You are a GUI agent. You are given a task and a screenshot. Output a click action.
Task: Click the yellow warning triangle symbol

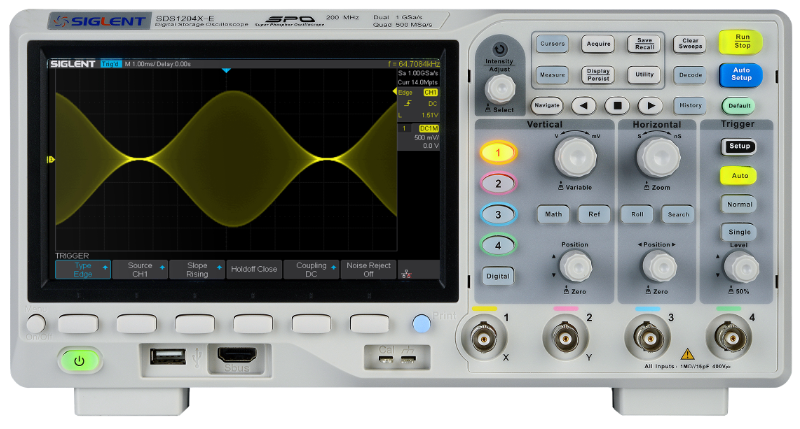(x=687, y=354)
